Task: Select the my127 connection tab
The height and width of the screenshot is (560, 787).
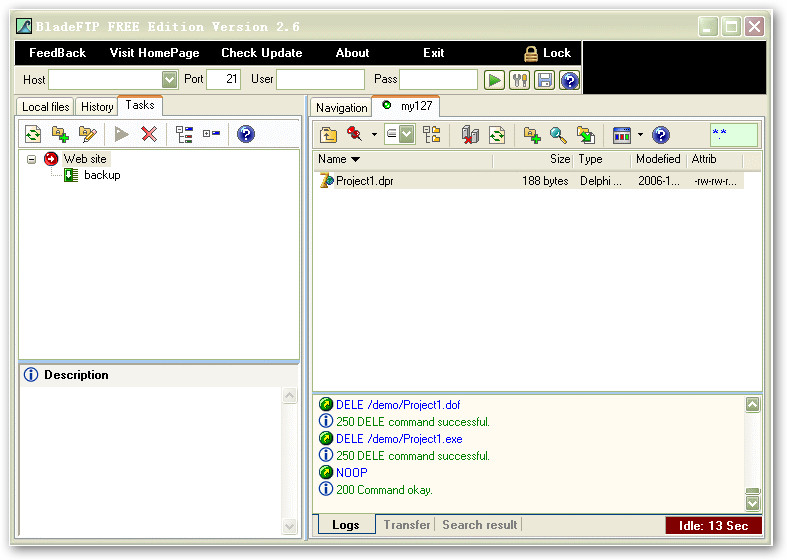Action: coord(407,106)
